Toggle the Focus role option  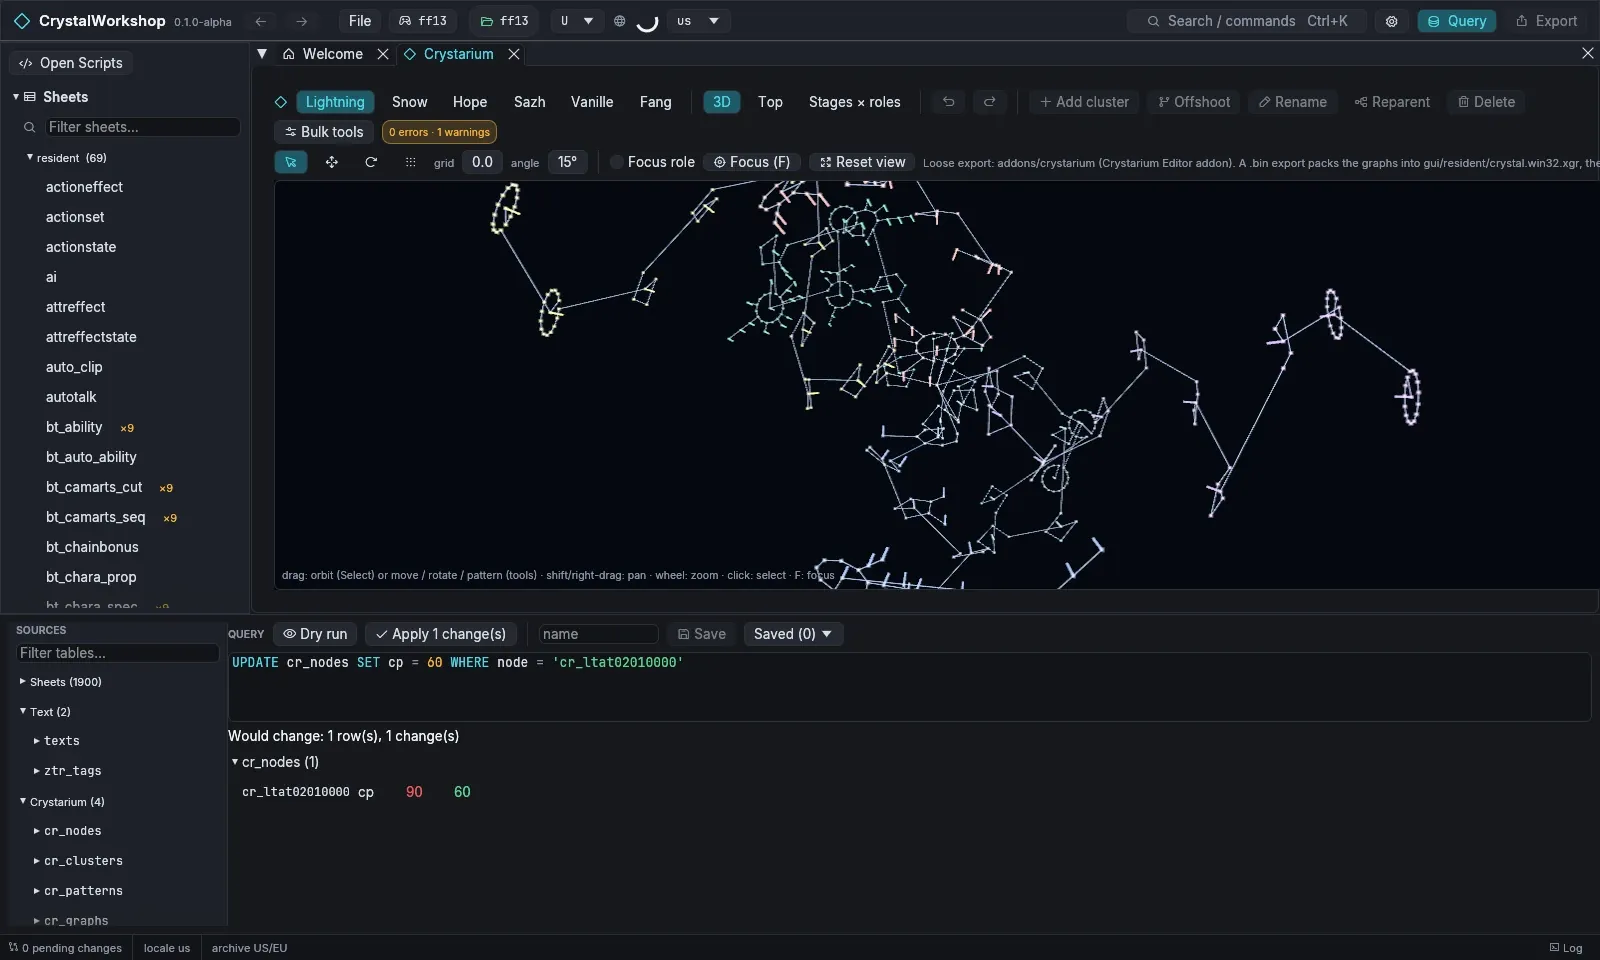[652, 162]
